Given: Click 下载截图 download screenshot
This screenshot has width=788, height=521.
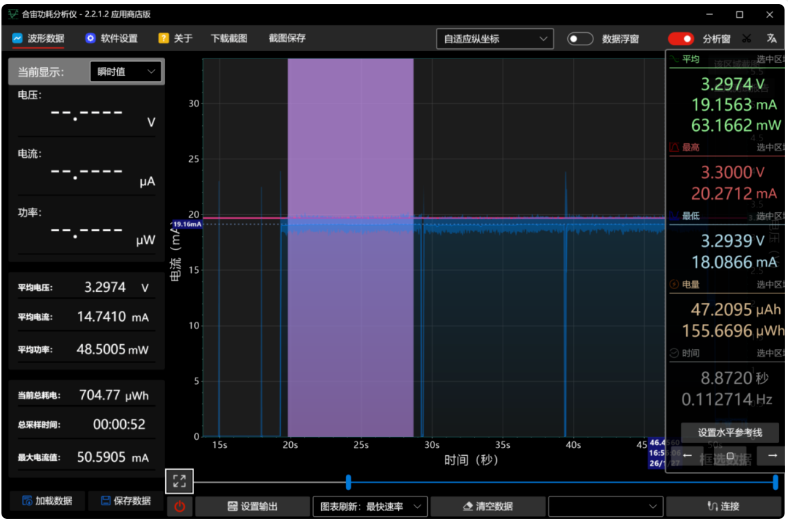Looking at the screenshot, I should click(x=229, y=38).
